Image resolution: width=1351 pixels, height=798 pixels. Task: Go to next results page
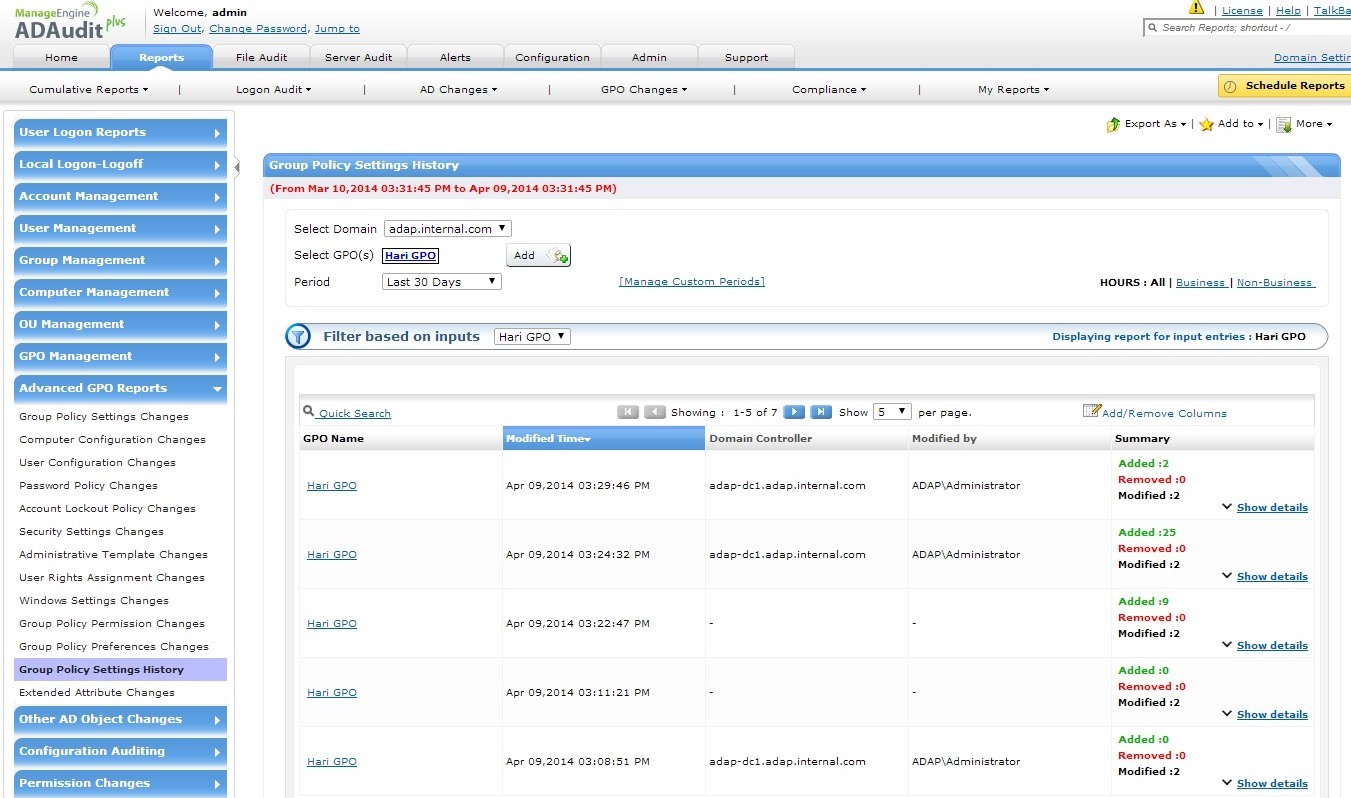pos(794,412)
